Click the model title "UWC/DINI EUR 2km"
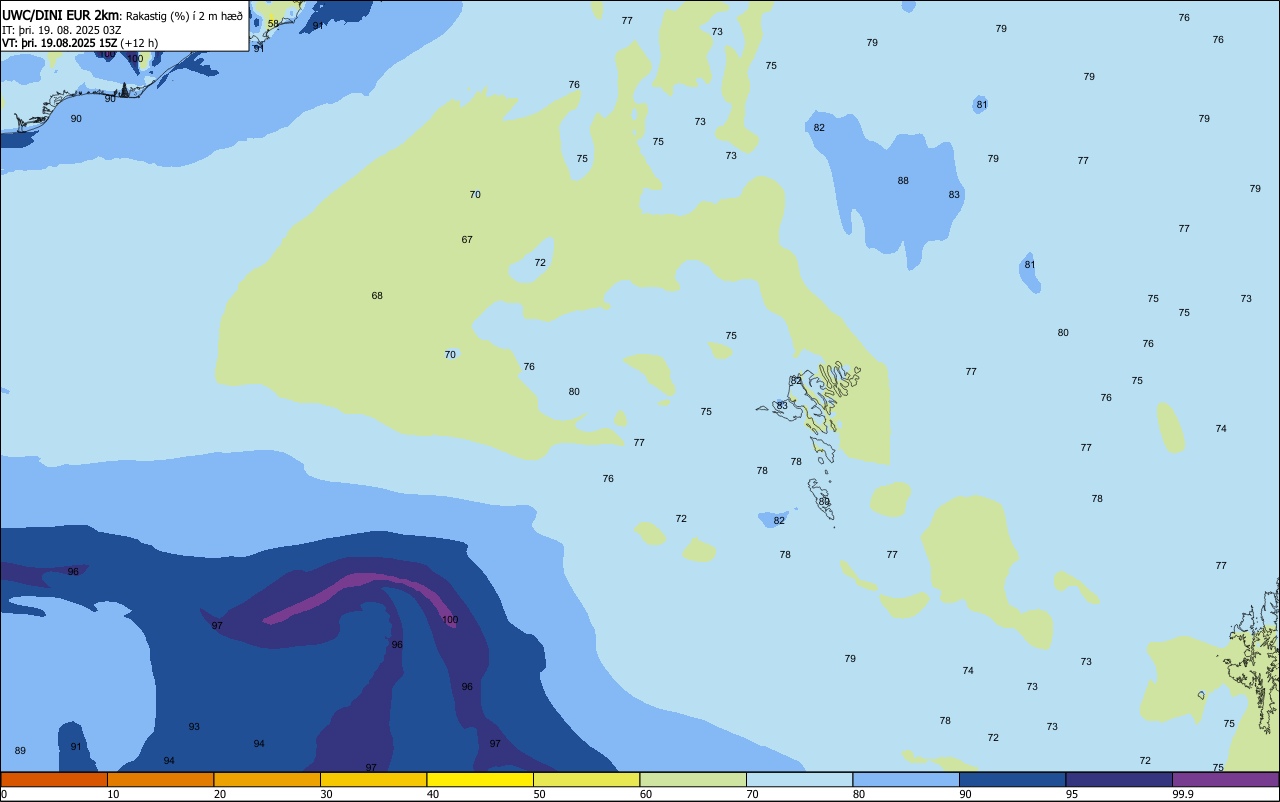 (61, 15)
